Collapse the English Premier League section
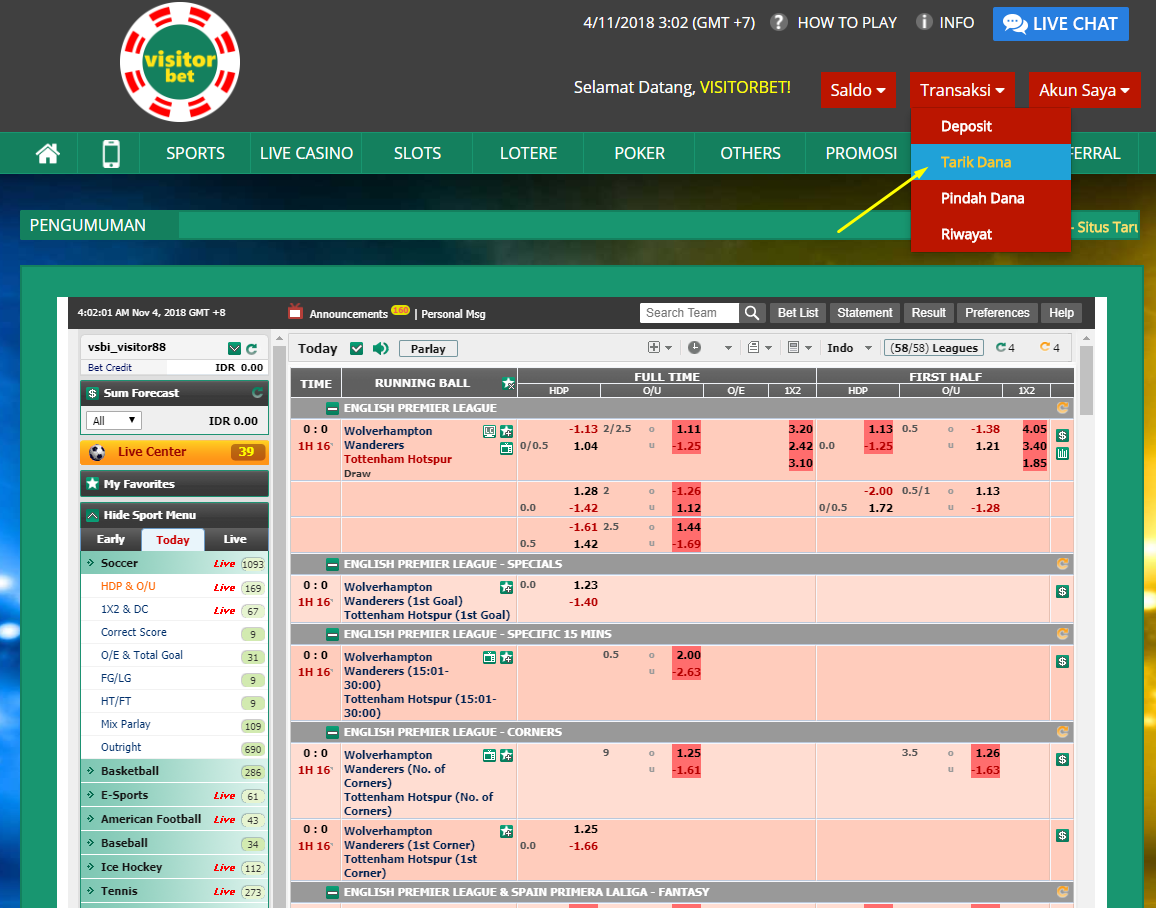 point(332,408)
